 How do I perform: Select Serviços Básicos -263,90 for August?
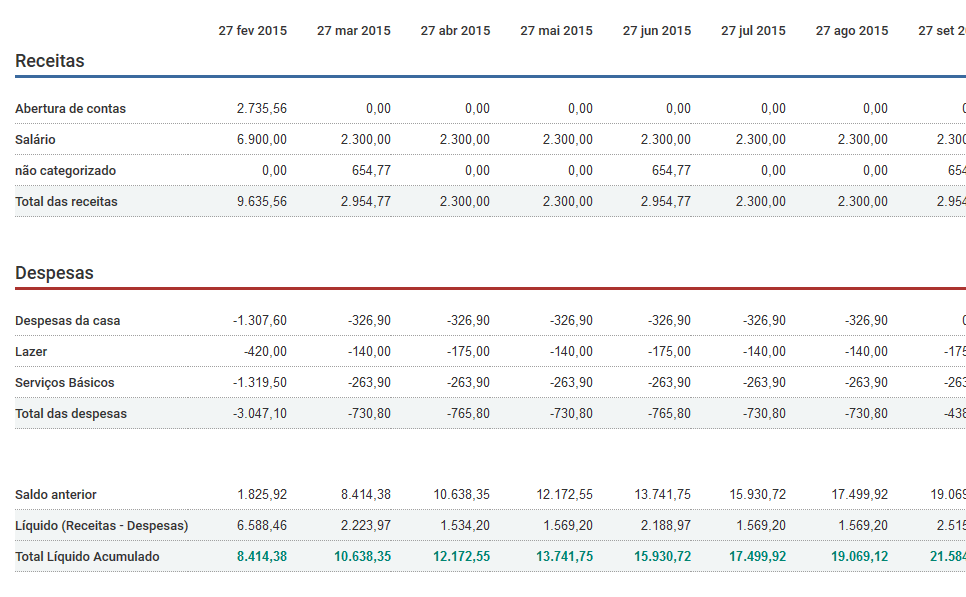point(866,383)
